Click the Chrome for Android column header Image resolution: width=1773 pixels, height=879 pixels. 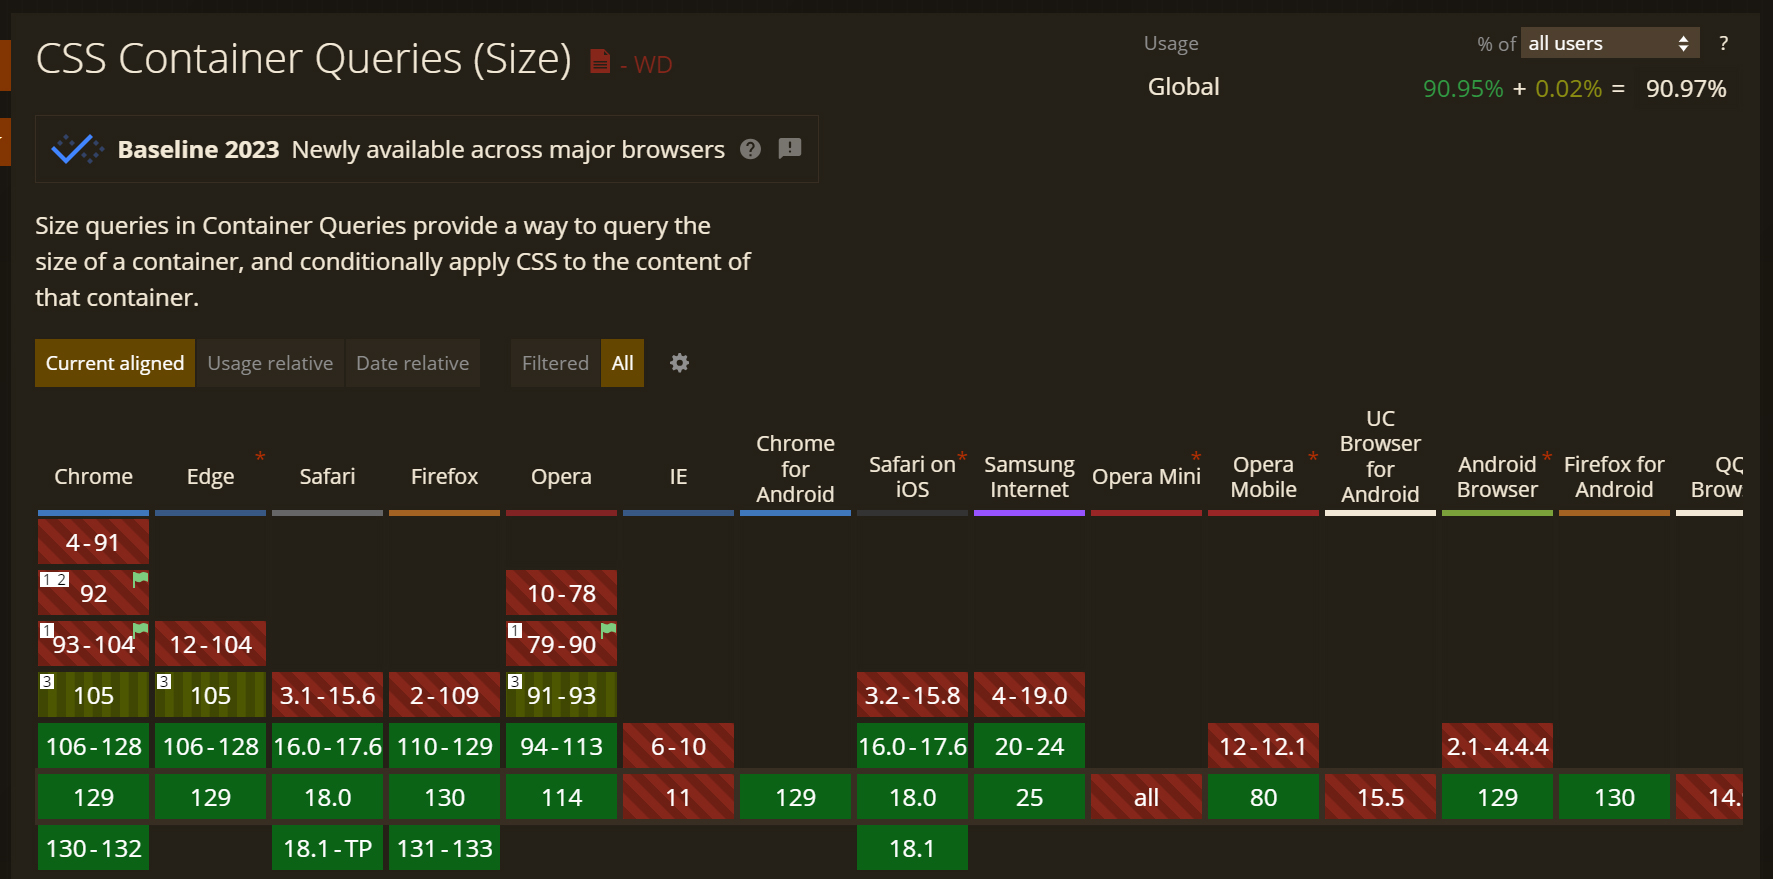pos(795,469)
